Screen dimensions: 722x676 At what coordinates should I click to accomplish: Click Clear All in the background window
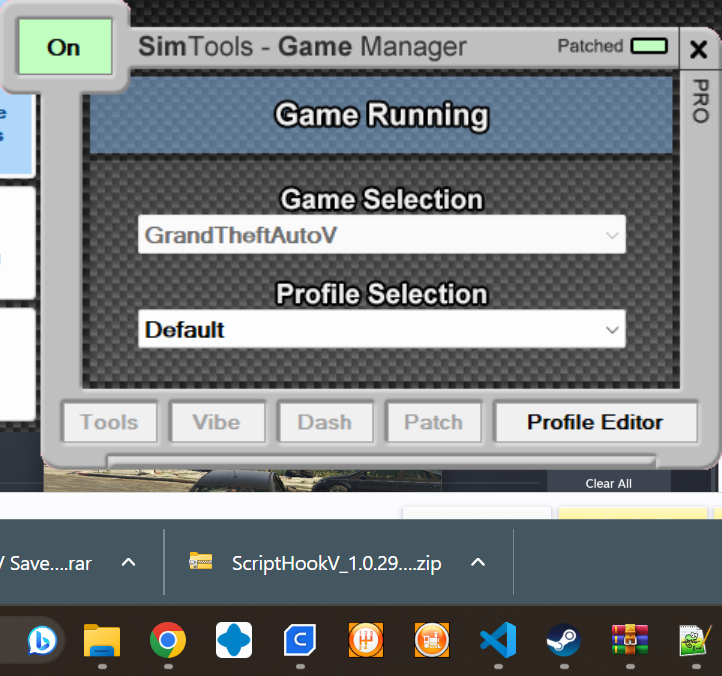pos(608,484)
